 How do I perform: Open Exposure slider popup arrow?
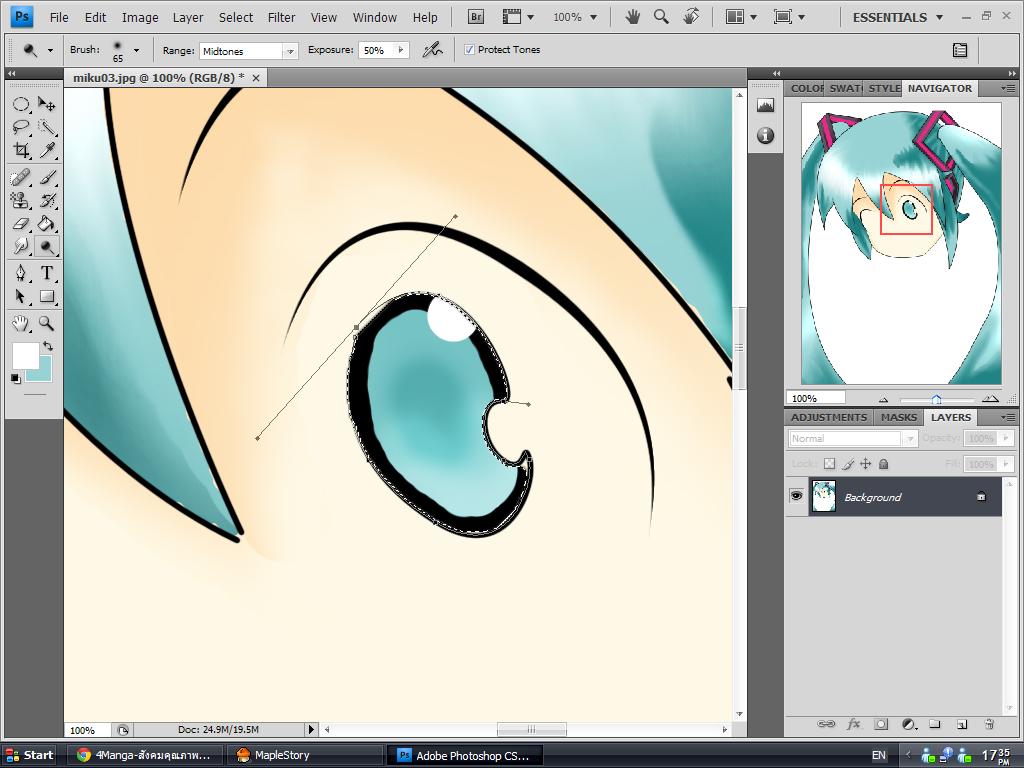click(401, 50)
